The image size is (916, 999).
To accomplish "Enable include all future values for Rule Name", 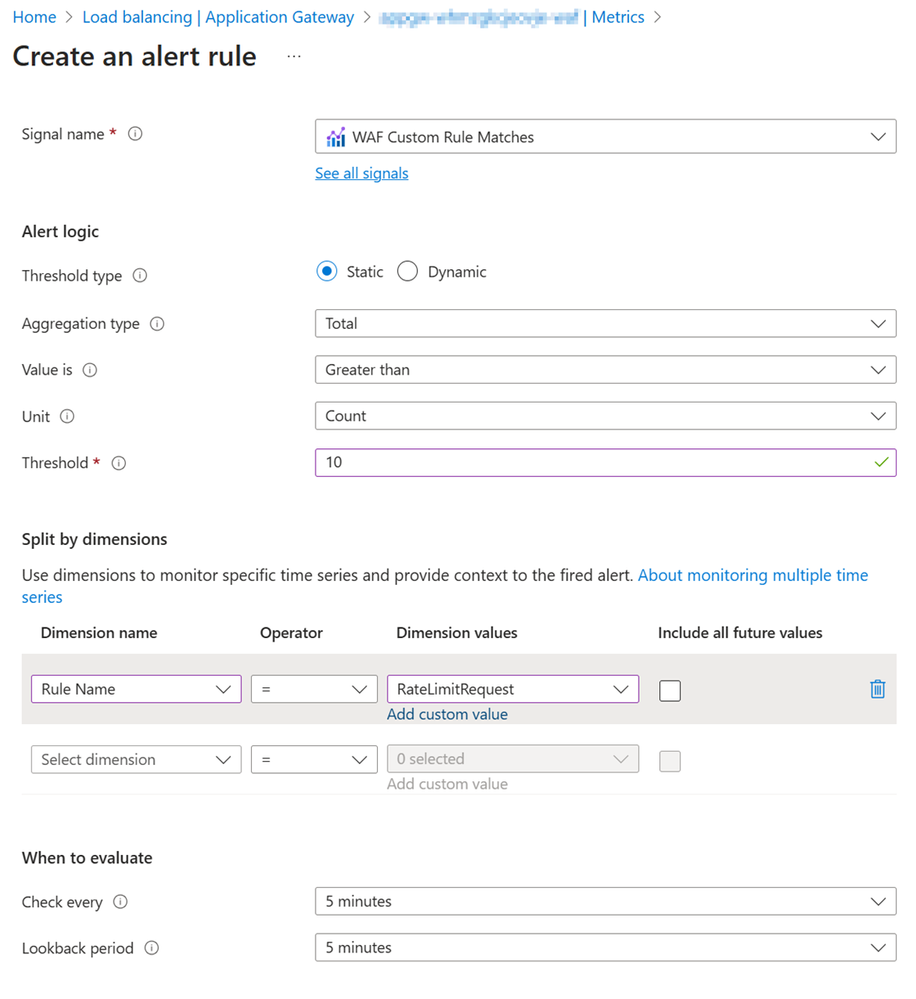I will pos(670,690).
